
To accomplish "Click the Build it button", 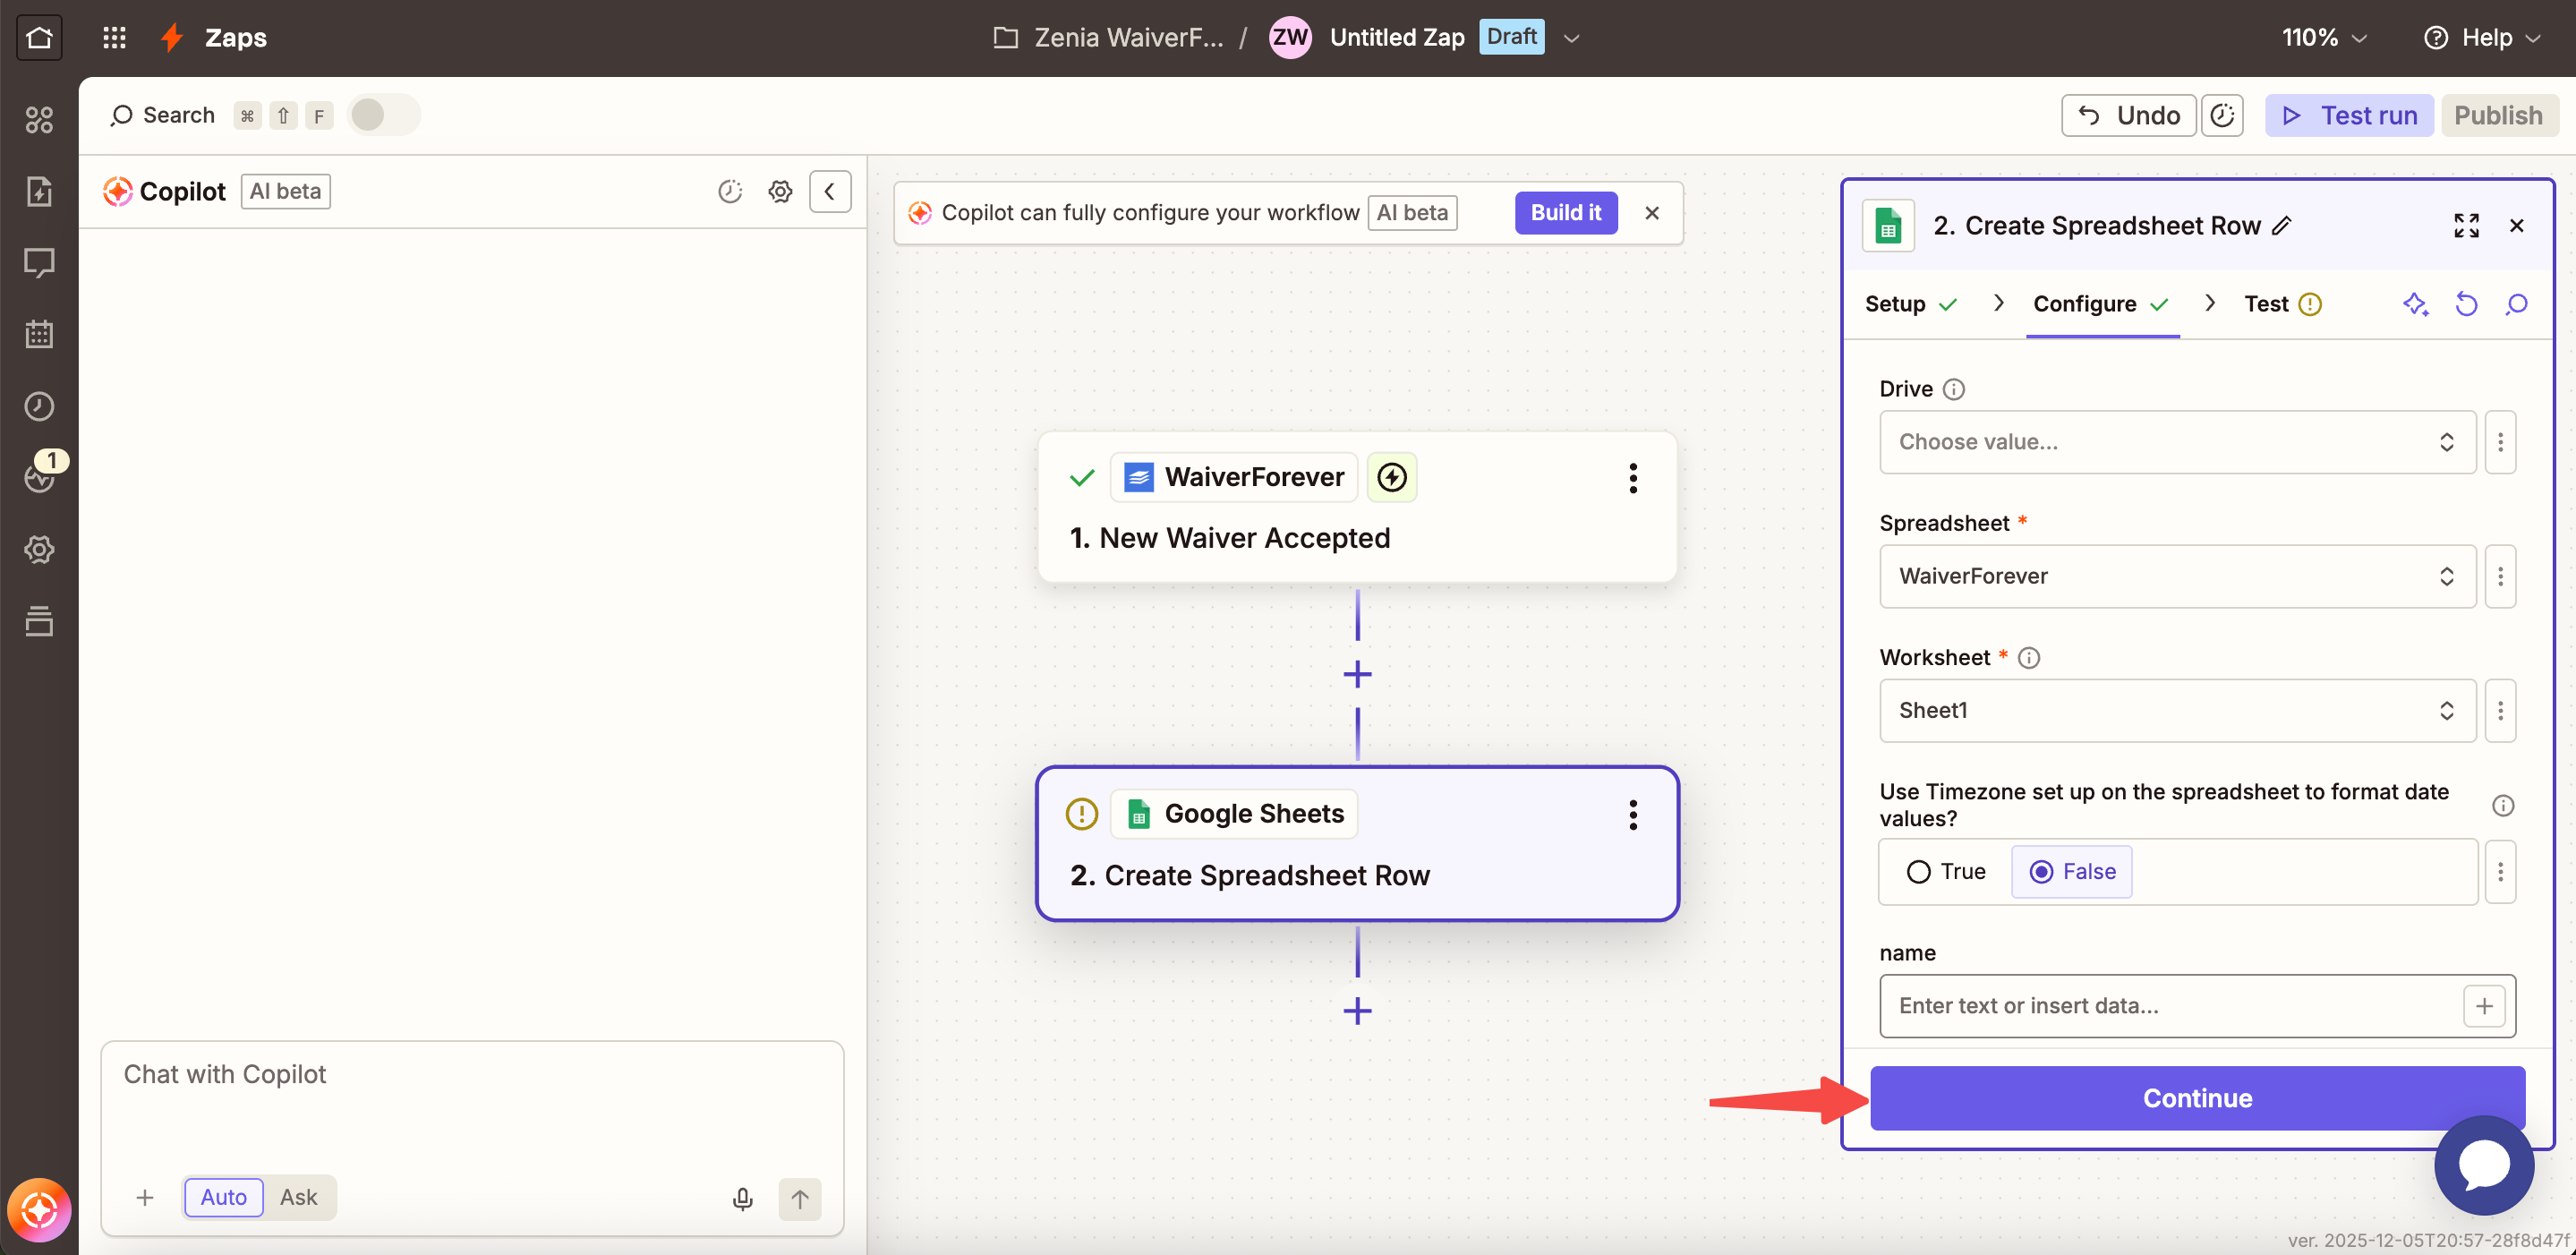I will pyautogui.click(x=1565, y=213).
